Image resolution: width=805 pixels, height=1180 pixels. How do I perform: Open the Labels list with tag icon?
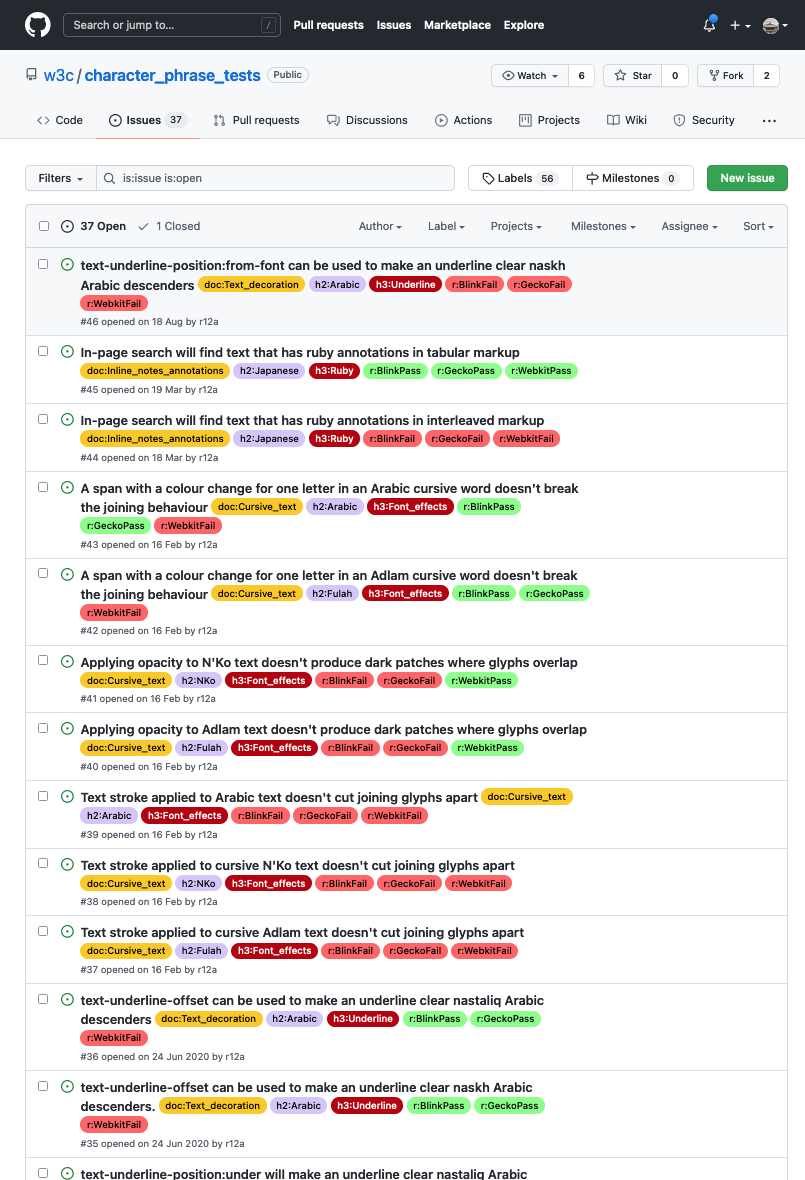[520, 178]
